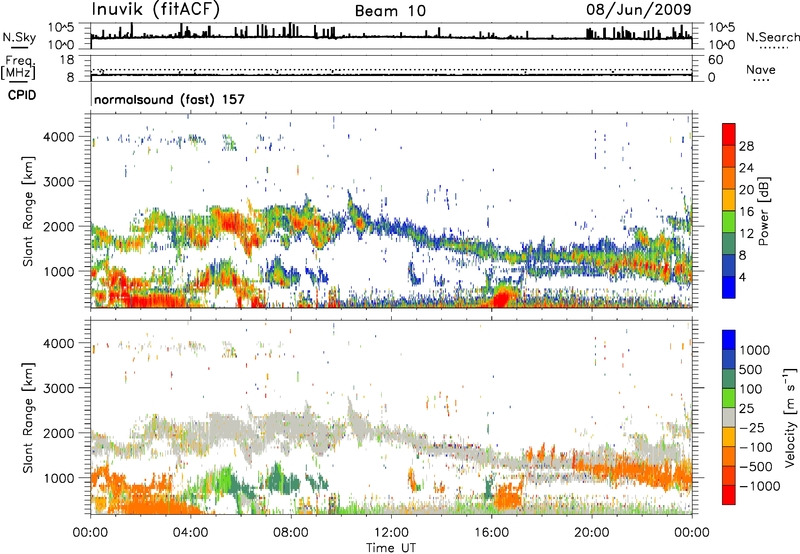
Task: Click the '04:00' time tick label
Action: (x=190, y=533)
